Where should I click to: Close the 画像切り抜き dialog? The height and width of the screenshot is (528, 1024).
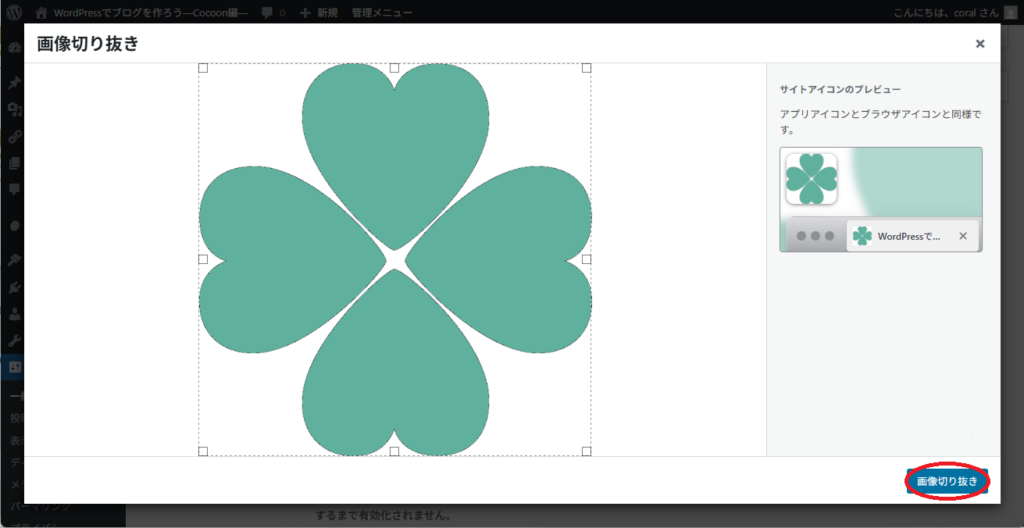point(980,44)
